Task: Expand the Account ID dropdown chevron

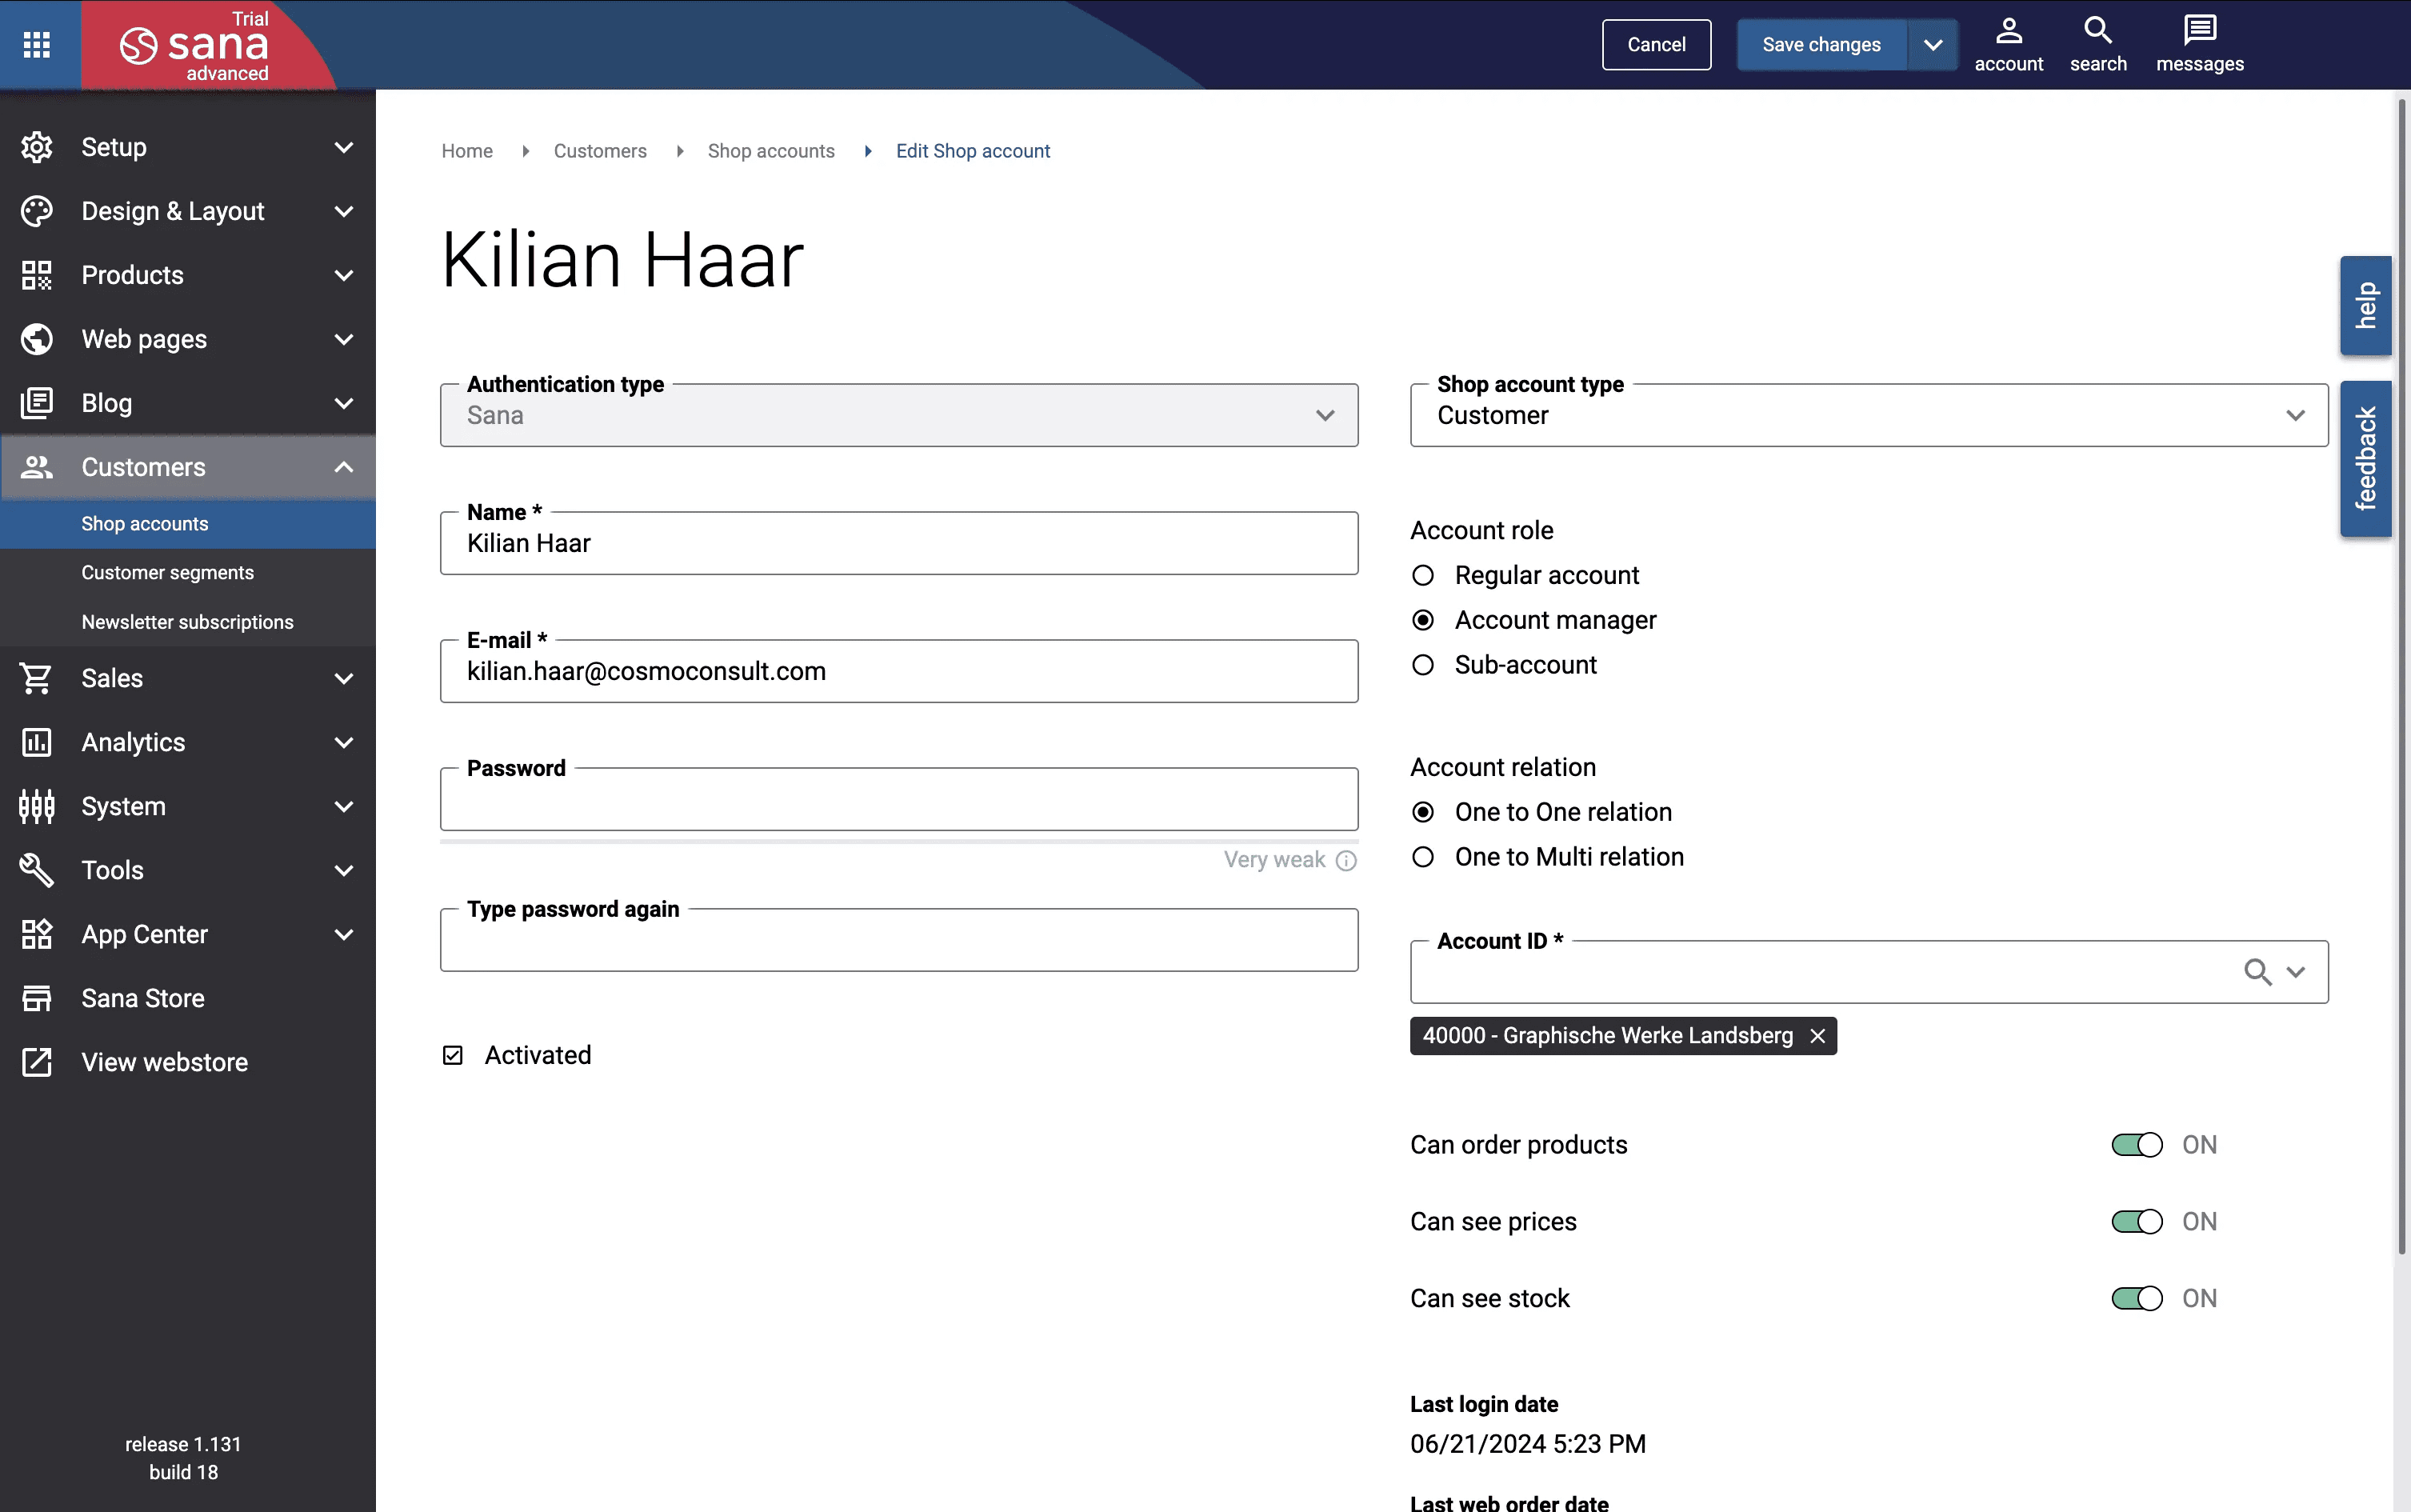Action: [2295, 972]
